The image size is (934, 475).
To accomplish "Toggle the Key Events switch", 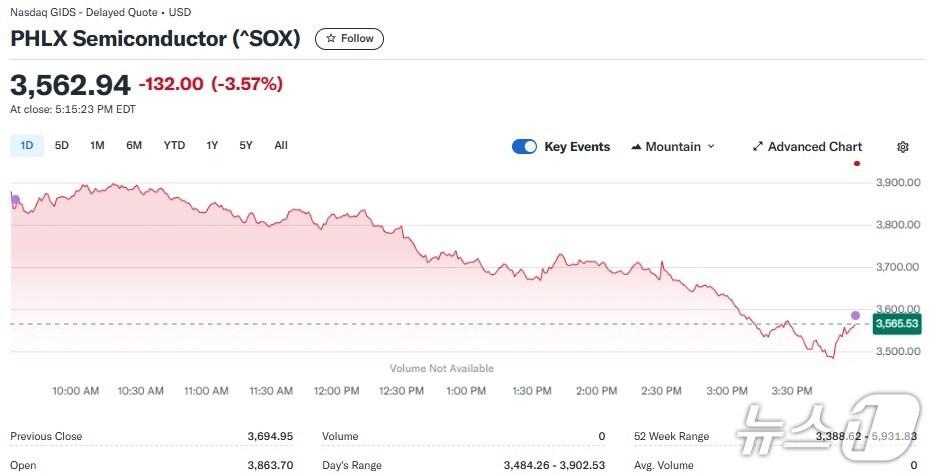I will tap(524, 147).
